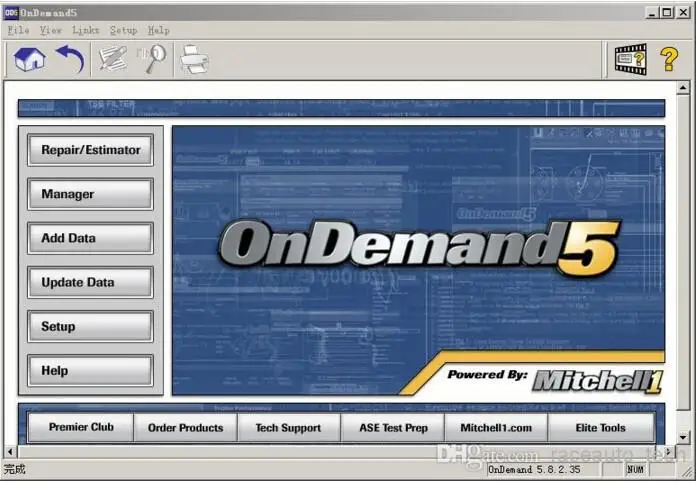Click the blue Back arrow icon
Image resolution: width=697 pixels, height=484 pixels.
(70, 58)
